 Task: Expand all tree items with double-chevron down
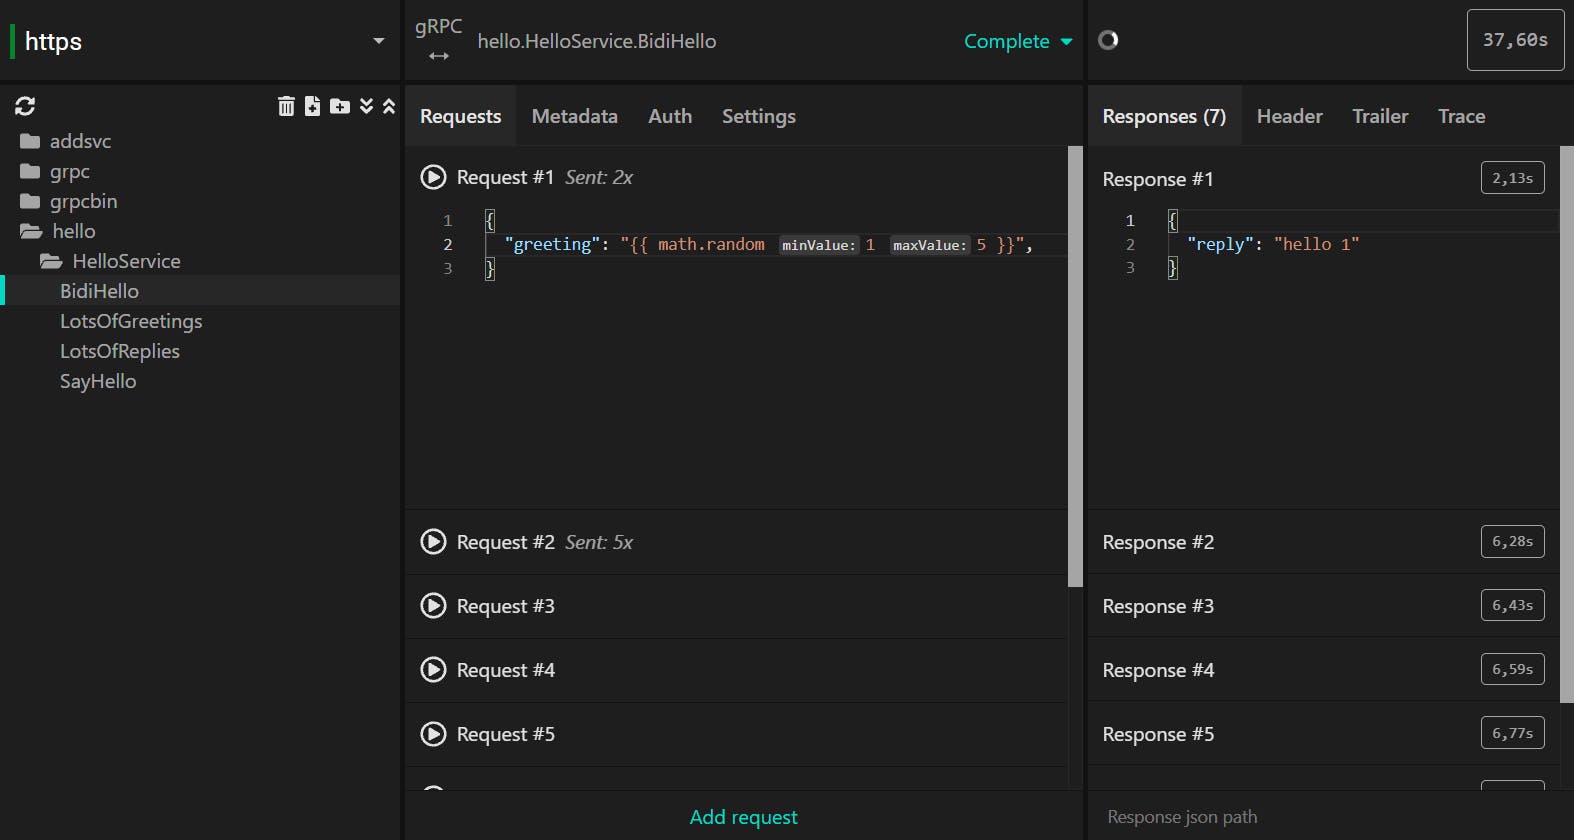[x=367, y=106]
